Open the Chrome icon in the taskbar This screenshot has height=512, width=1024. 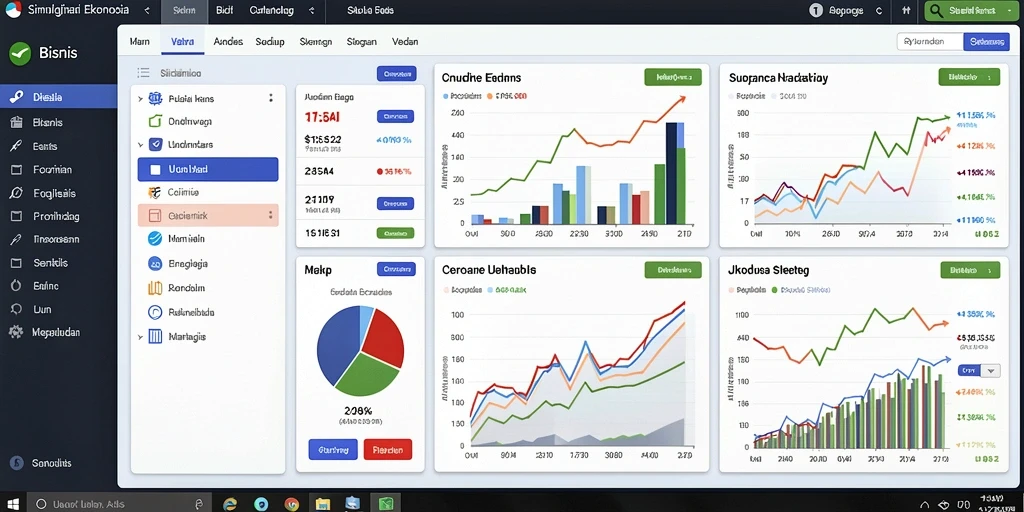coord(291,504)
